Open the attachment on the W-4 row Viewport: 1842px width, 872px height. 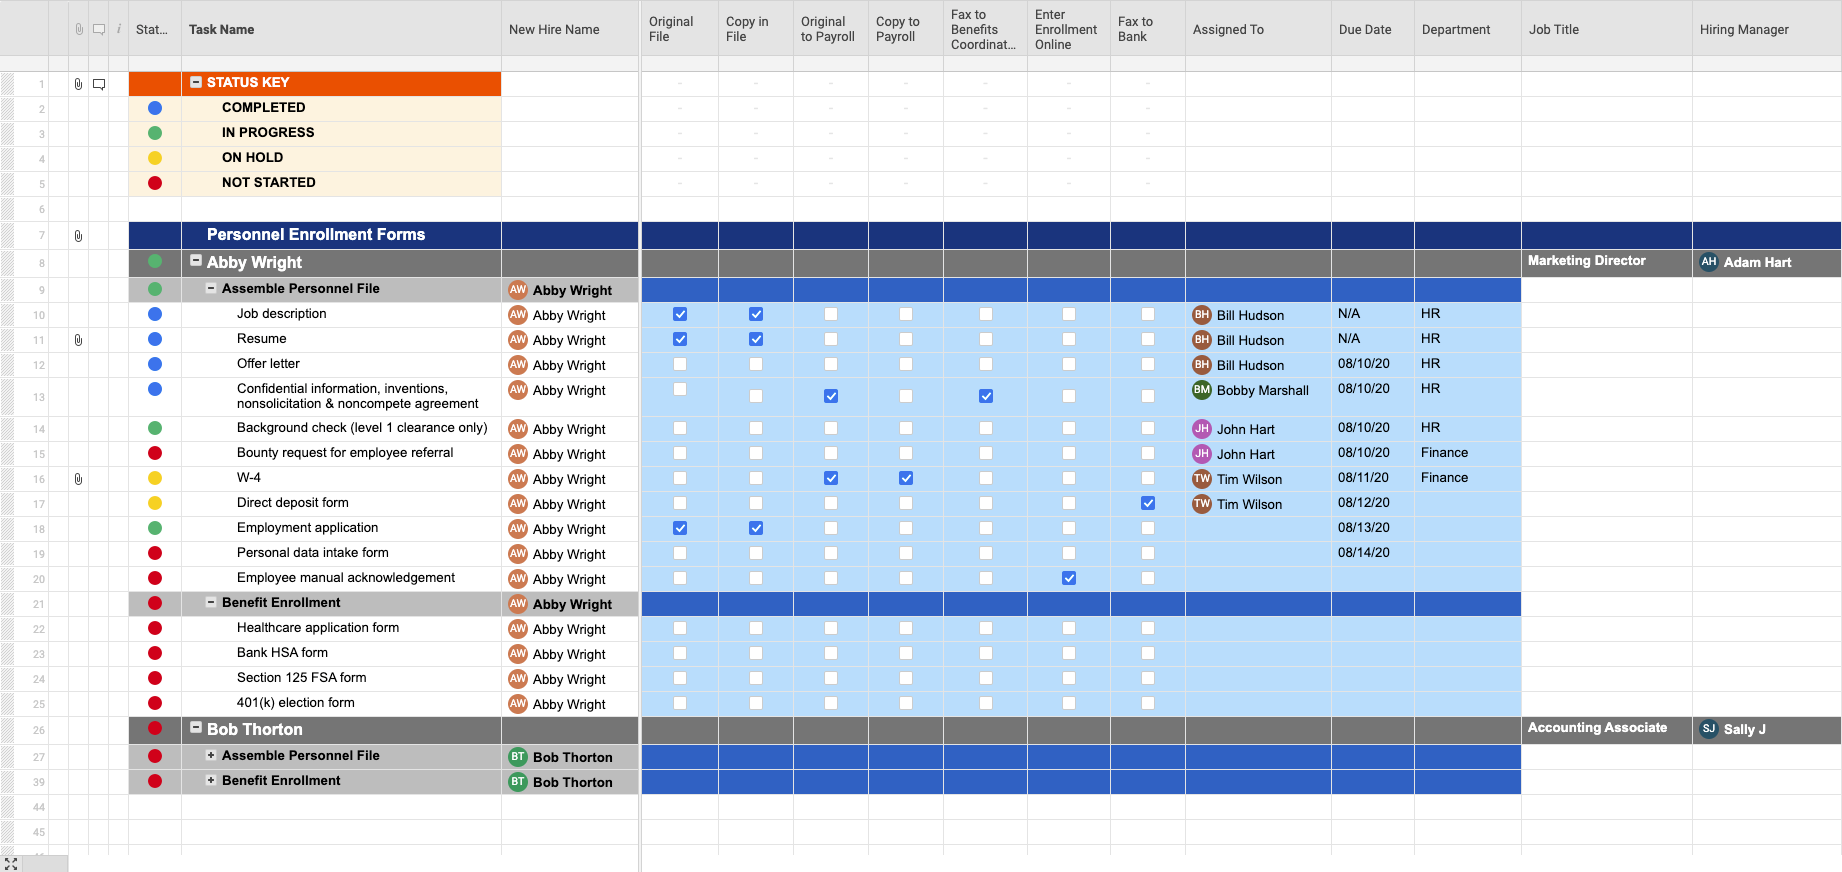(78, 479)
